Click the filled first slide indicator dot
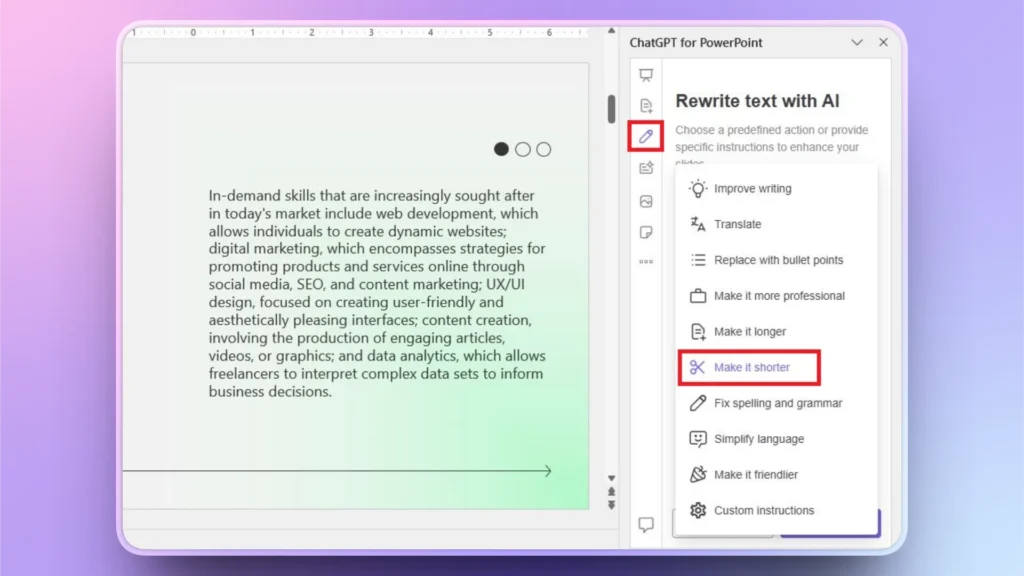The image size is (1024, 576). (501, 148)
